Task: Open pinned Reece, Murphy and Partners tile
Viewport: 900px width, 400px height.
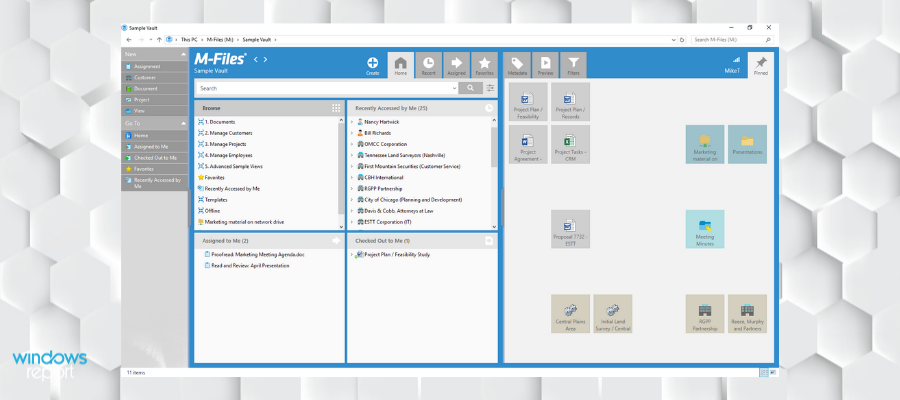Action: point(747,314)
